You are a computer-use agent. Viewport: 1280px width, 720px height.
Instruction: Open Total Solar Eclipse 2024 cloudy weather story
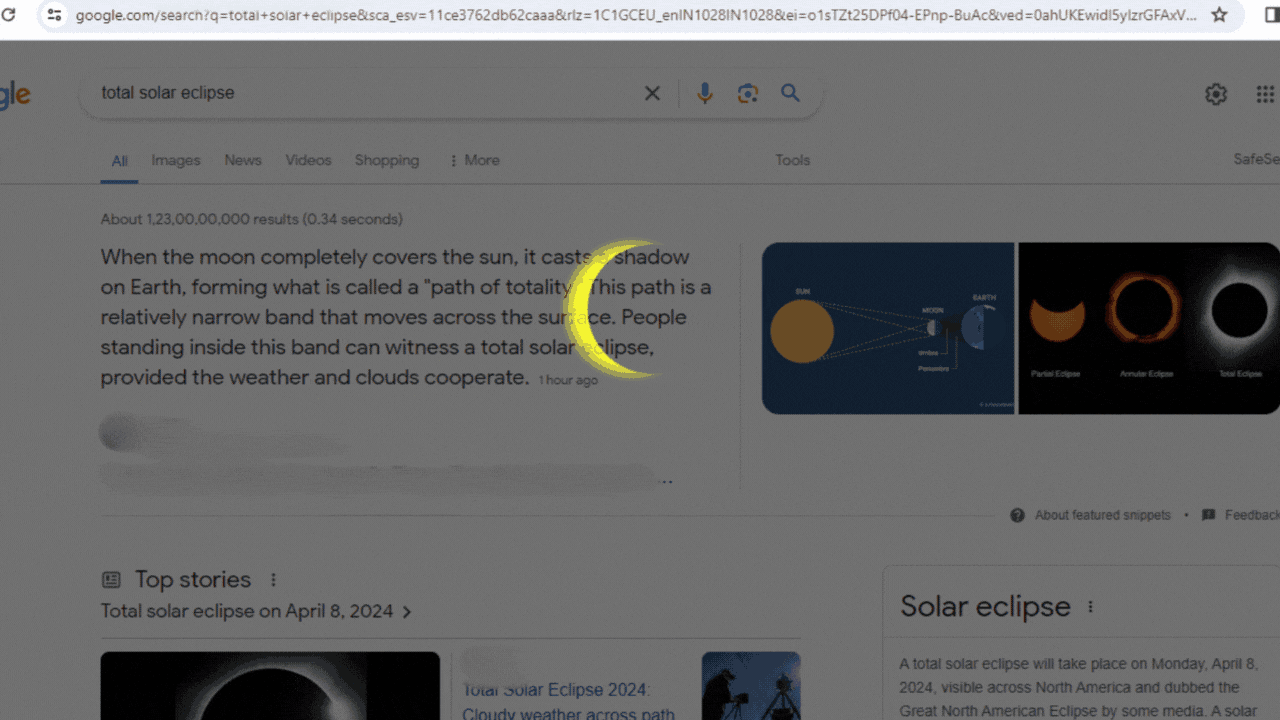pyautogui.click(x=569, y=702)
